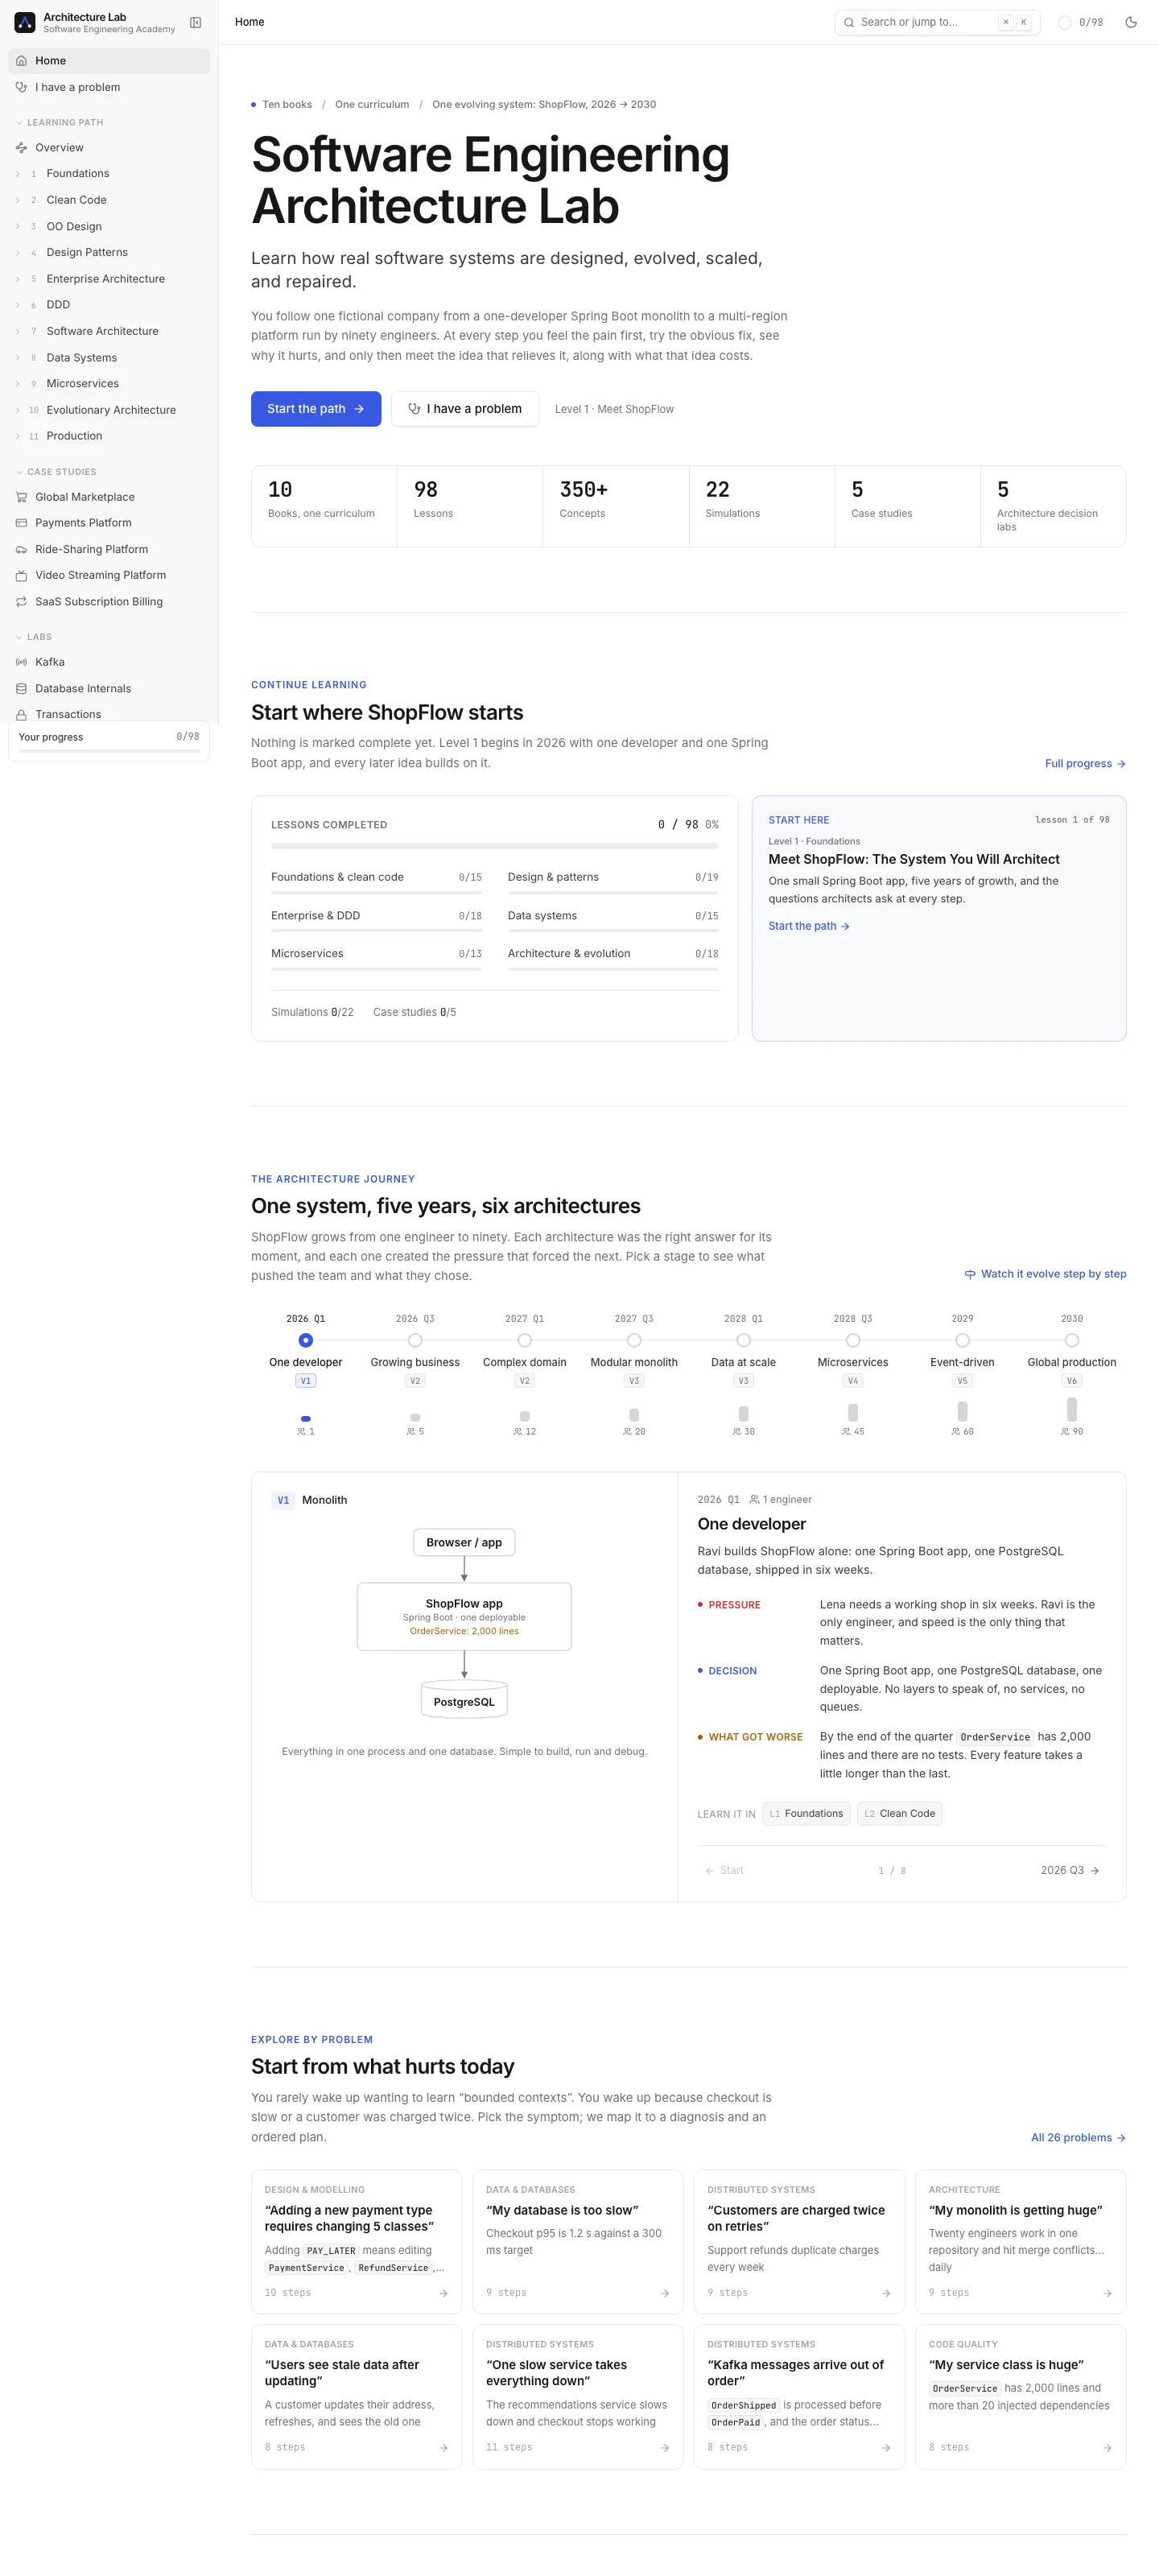The width and height of the screenshot is (1159, 2576).
Task: Switch to dark mode with moon icon
Action: point(1131,22)
